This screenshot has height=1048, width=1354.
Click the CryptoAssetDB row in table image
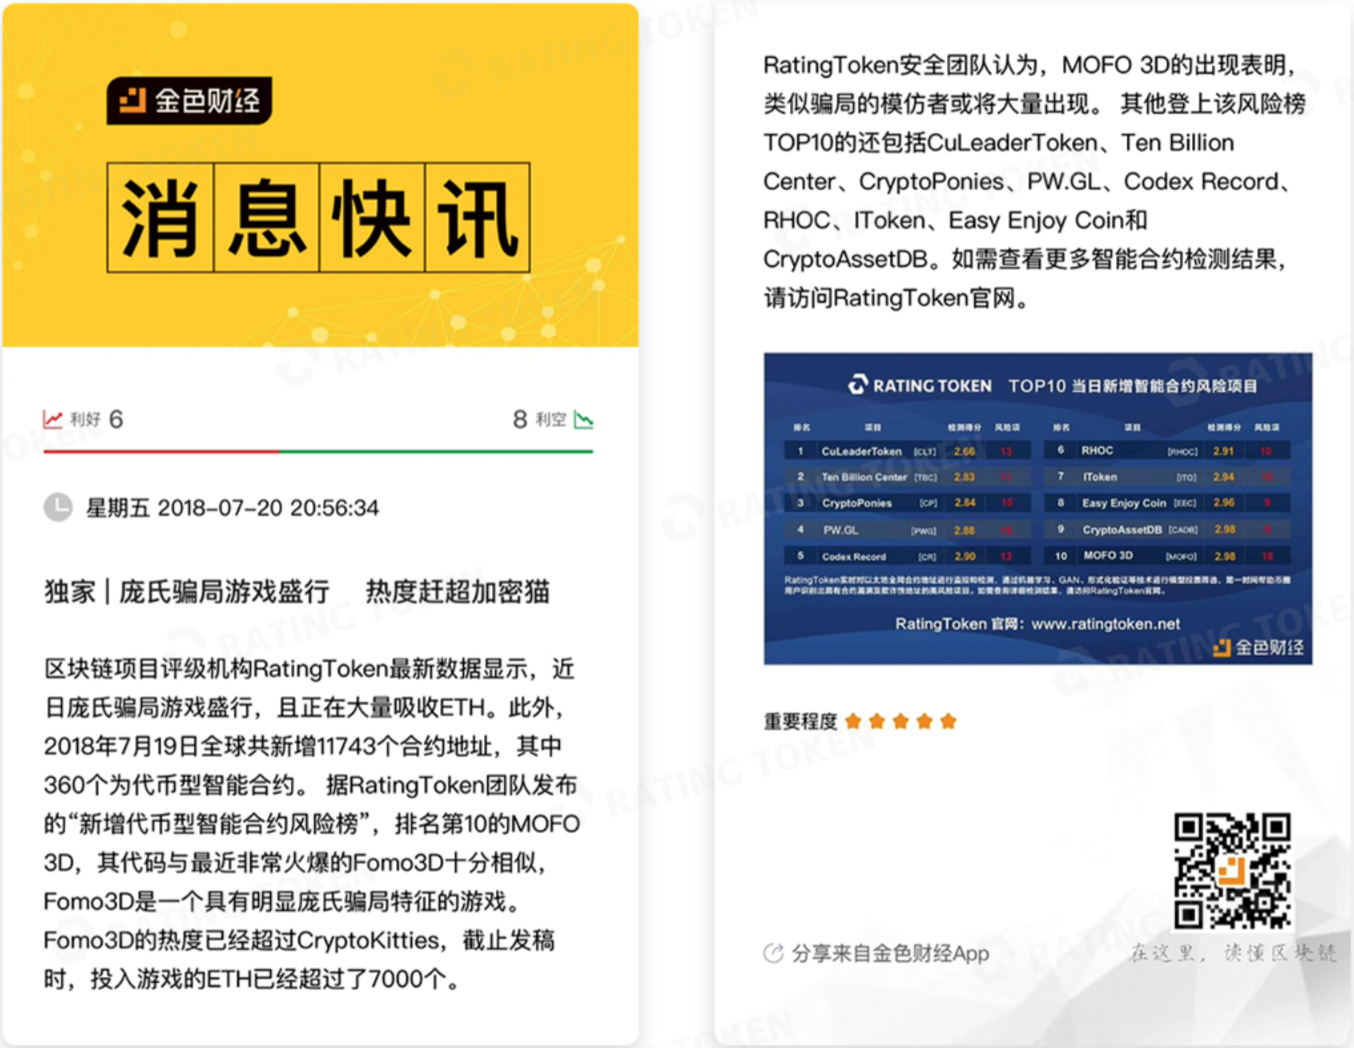pyautogui.click(x=1167, y=530)
